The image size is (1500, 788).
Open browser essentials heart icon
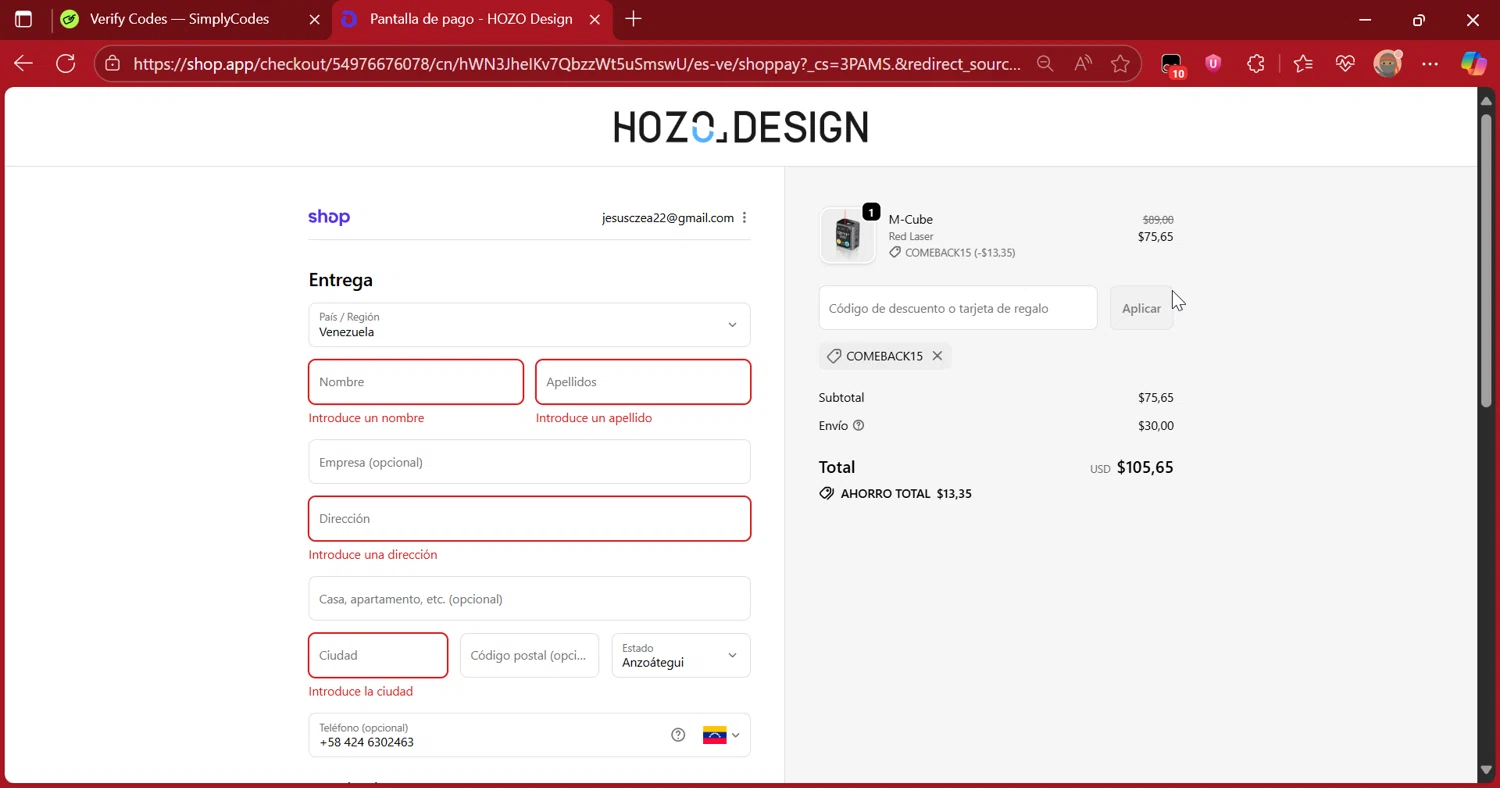[1345, 64]
